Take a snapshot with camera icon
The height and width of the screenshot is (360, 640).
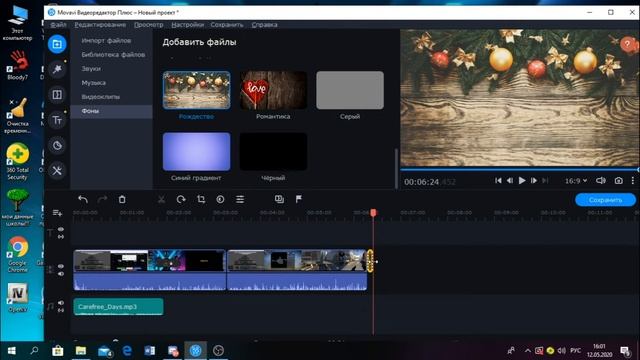point(619,180)
